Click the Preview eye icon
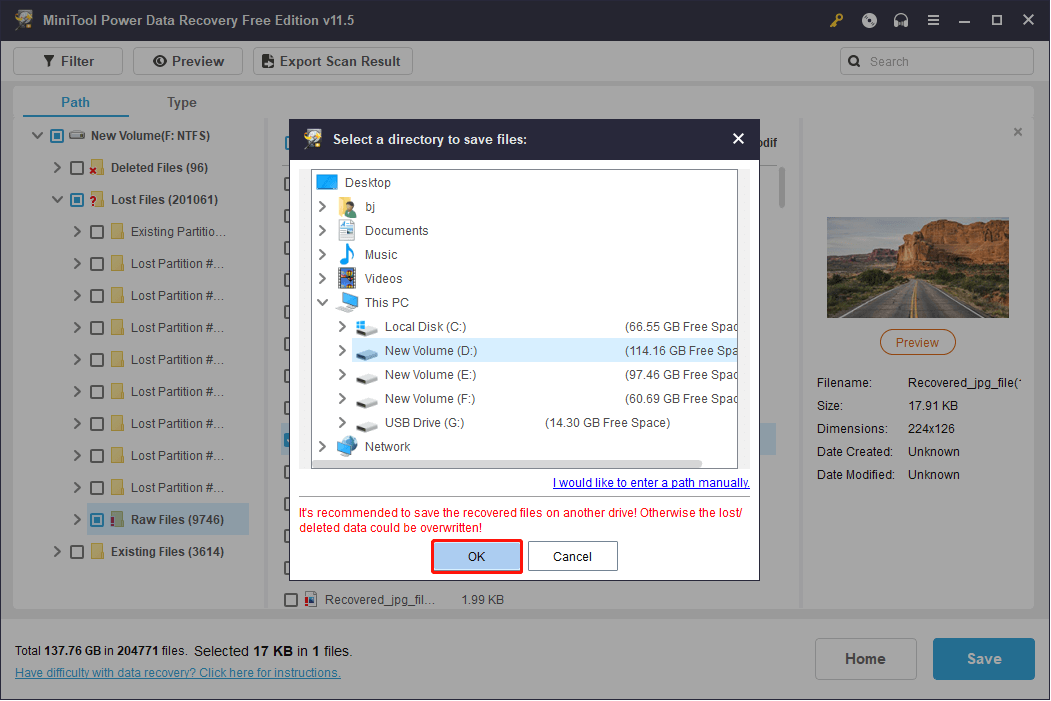Viewport: 1051px width, 701px height. point(161,61)
